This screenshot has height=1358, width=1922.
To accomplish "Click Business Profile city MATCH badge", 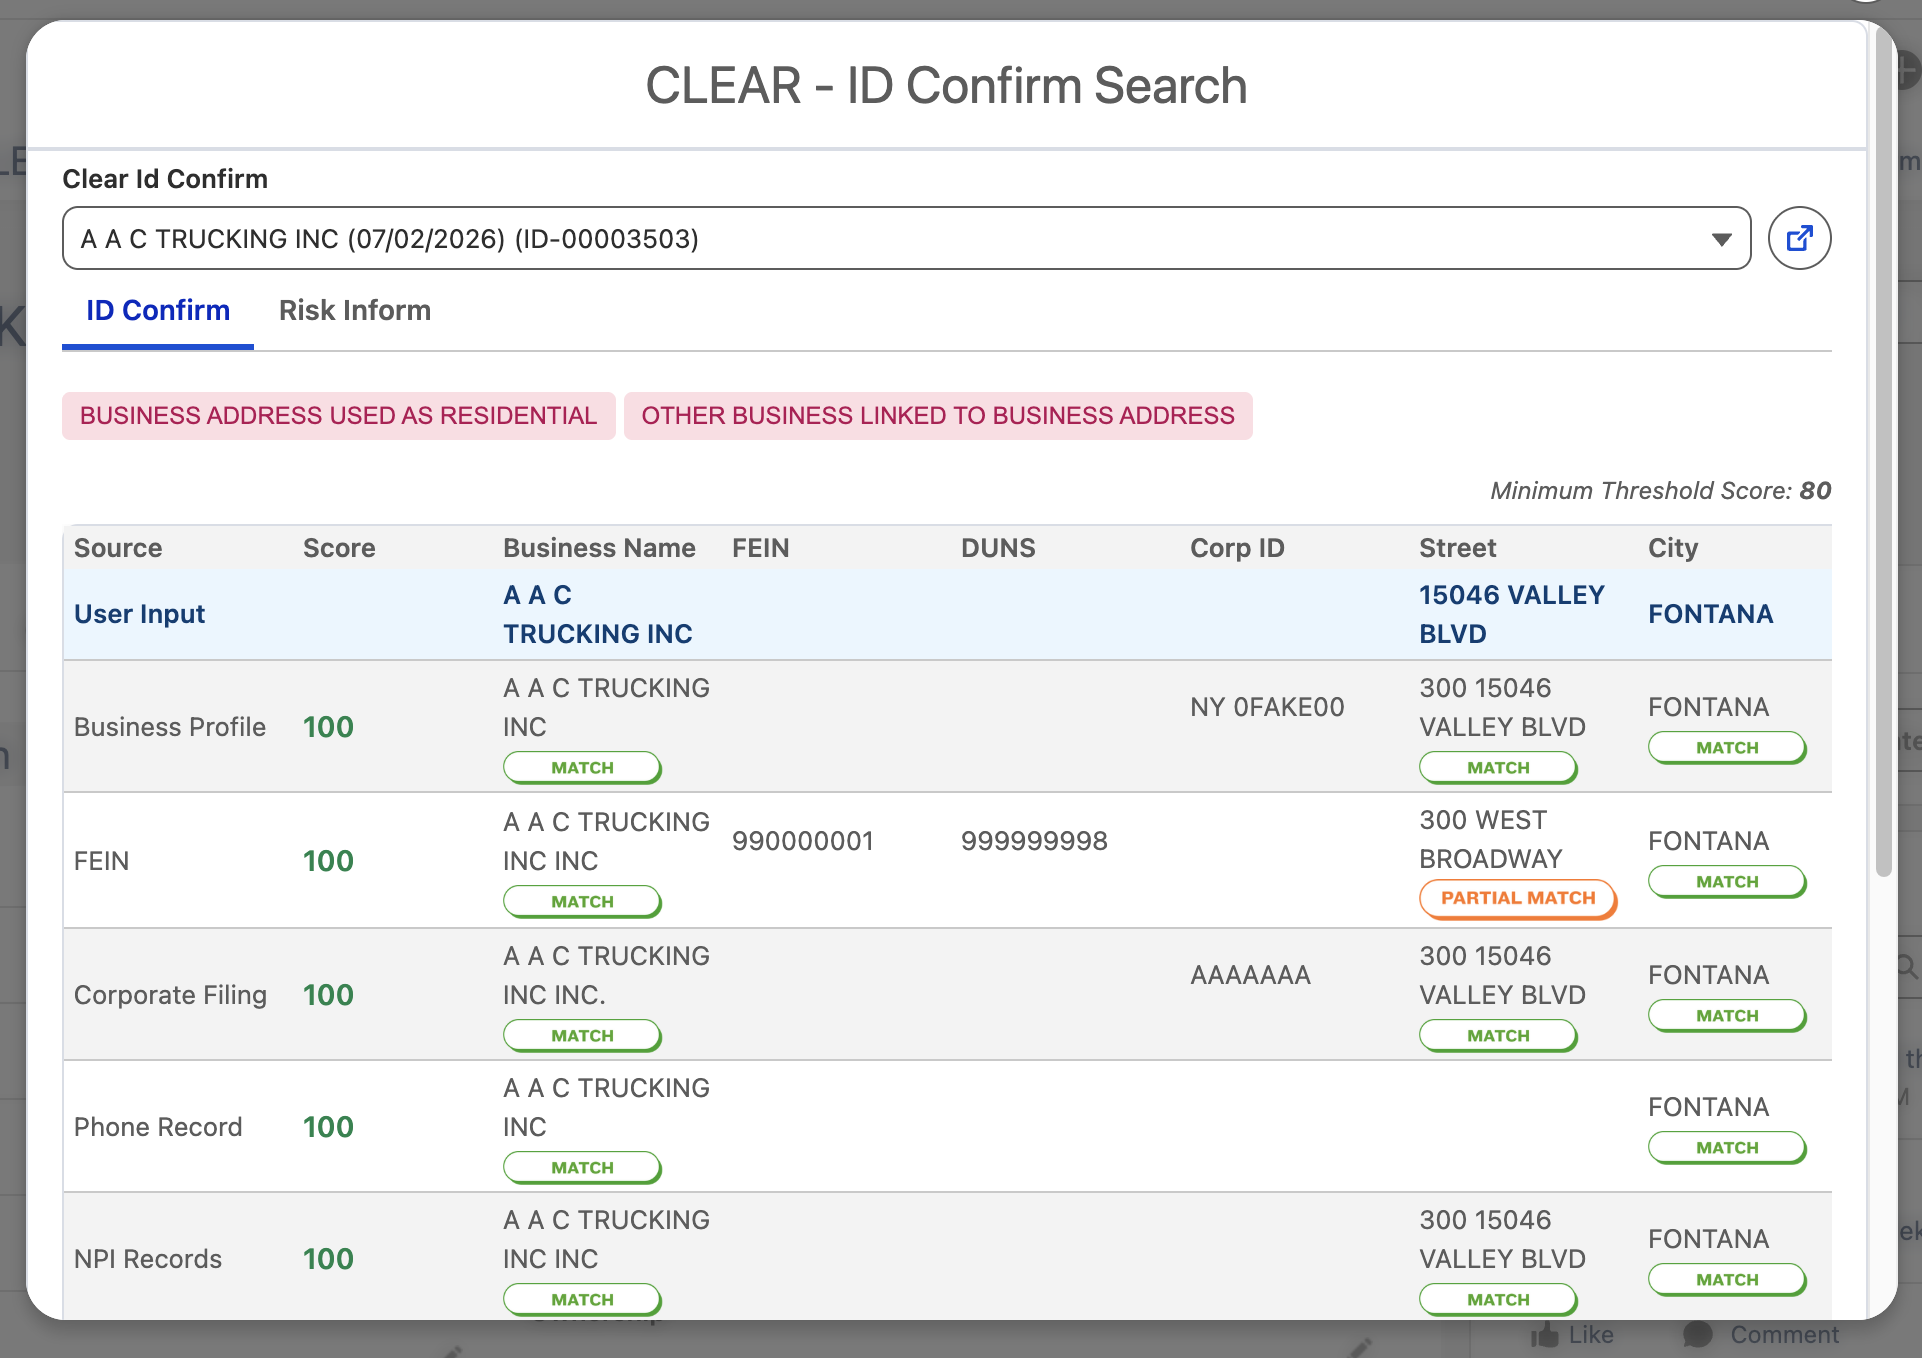I will coord(1727,748).
